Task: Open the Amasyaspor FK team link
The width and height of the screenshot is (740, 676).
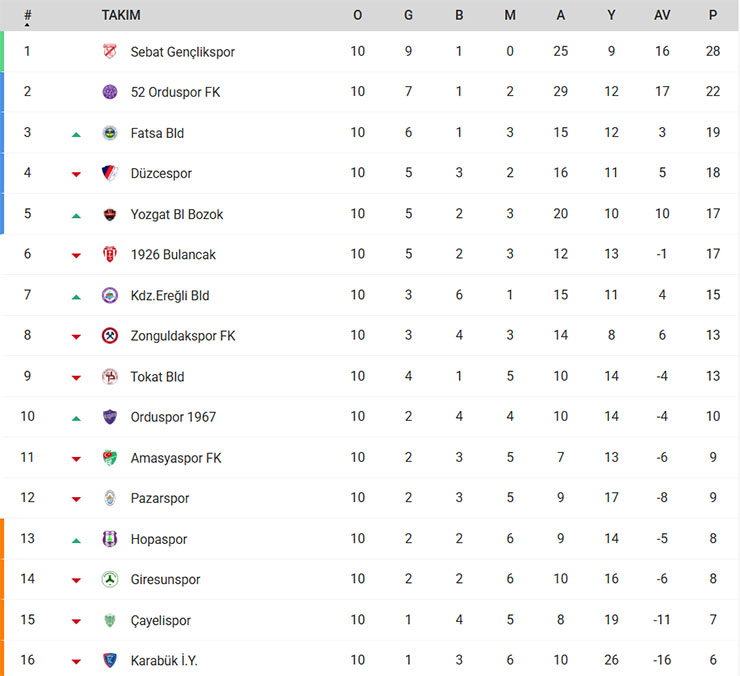Action: coord(176,458)
